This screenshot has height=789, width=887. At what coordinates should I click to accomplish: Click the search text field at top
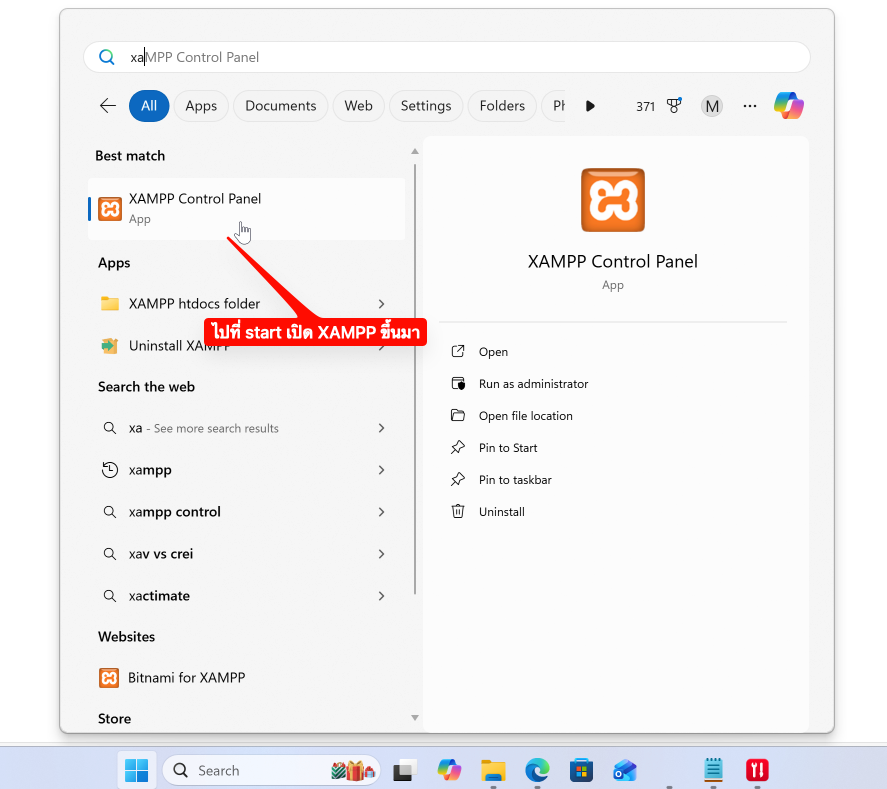(450, 57)
